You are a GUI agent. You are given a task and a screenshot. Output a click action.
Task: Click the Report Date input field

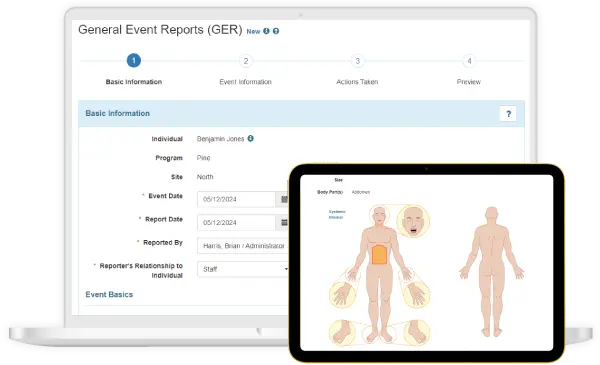pos(236,223)
